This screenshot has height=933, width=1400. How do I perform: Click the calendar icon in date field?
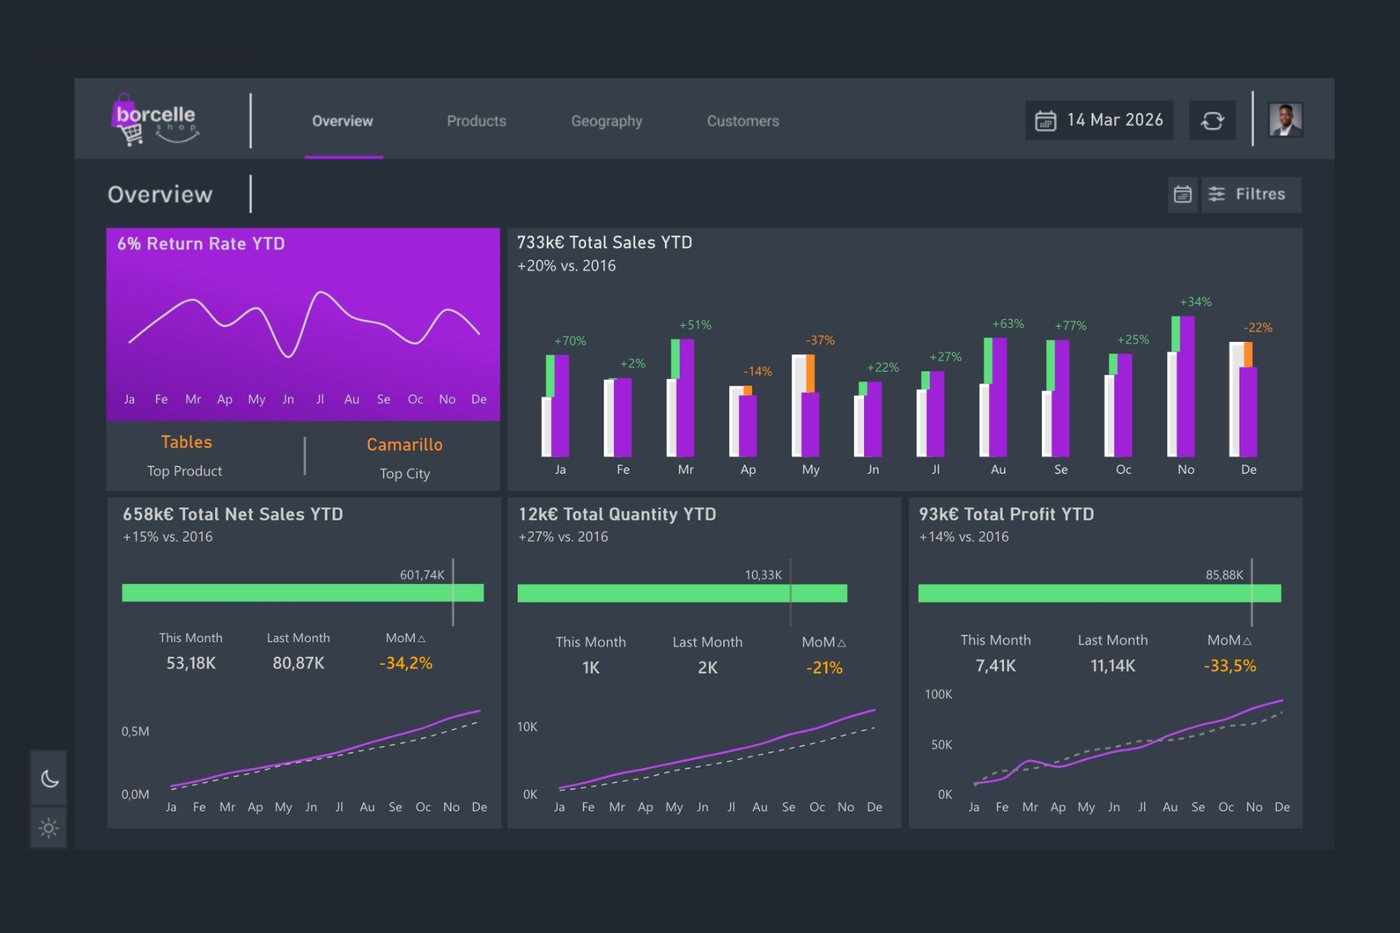[x=1045, y=121]
